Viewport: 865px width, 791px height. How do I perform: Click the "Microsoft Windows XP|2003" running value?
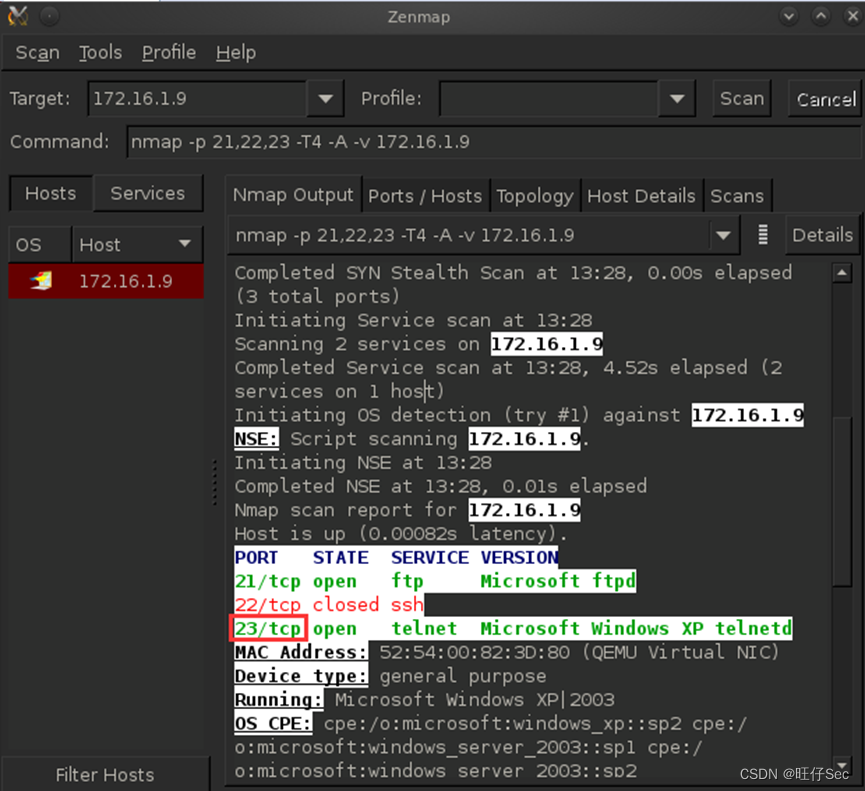click(474, 699)
